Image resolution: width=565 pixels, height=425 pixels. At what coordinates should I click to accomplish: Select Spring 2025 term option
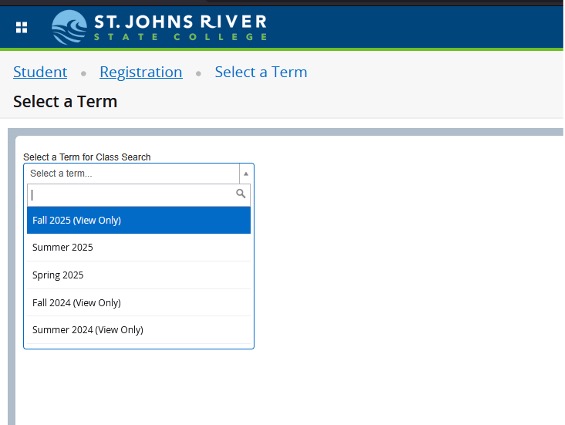139,275
